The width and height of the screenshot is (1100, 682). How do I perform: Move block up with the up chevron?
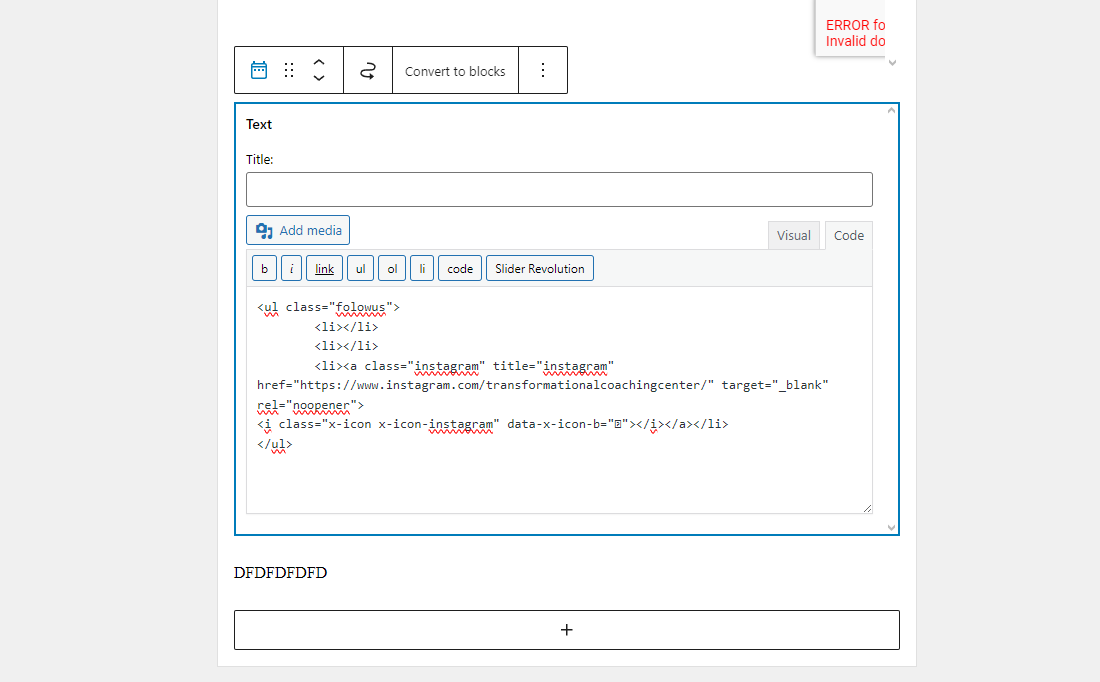coord(318,62)
